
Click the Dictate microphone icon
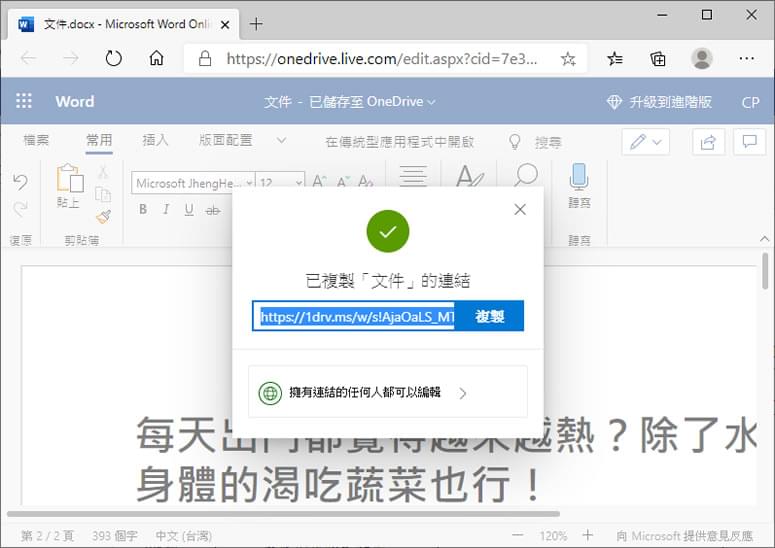tap(578, 176)
